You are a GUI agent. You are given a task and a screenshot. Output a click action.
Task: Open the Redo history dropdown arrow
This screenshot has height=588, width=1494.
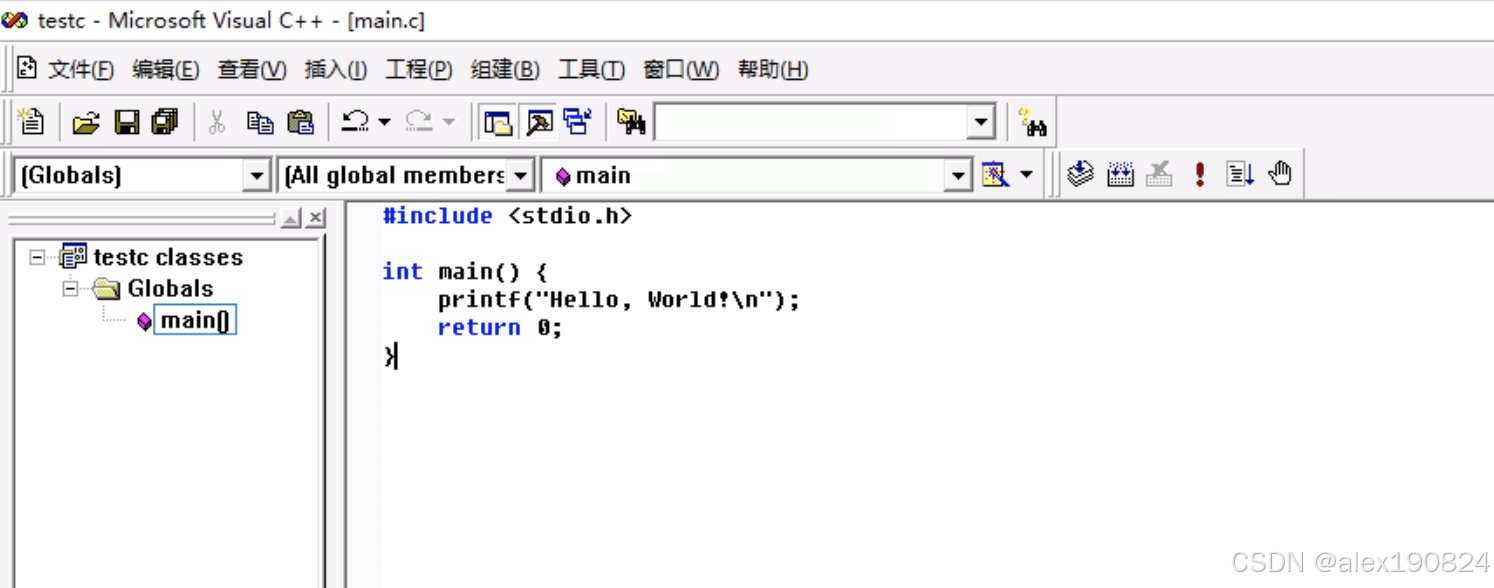[448, 122]
